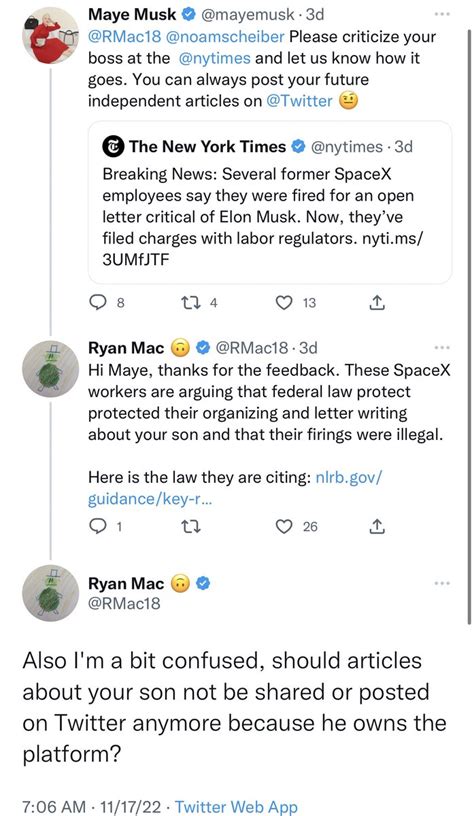This screenshot has width=474, height=816.
Task: Open the quoted New York Times tweet
Action: coord(270,202)
